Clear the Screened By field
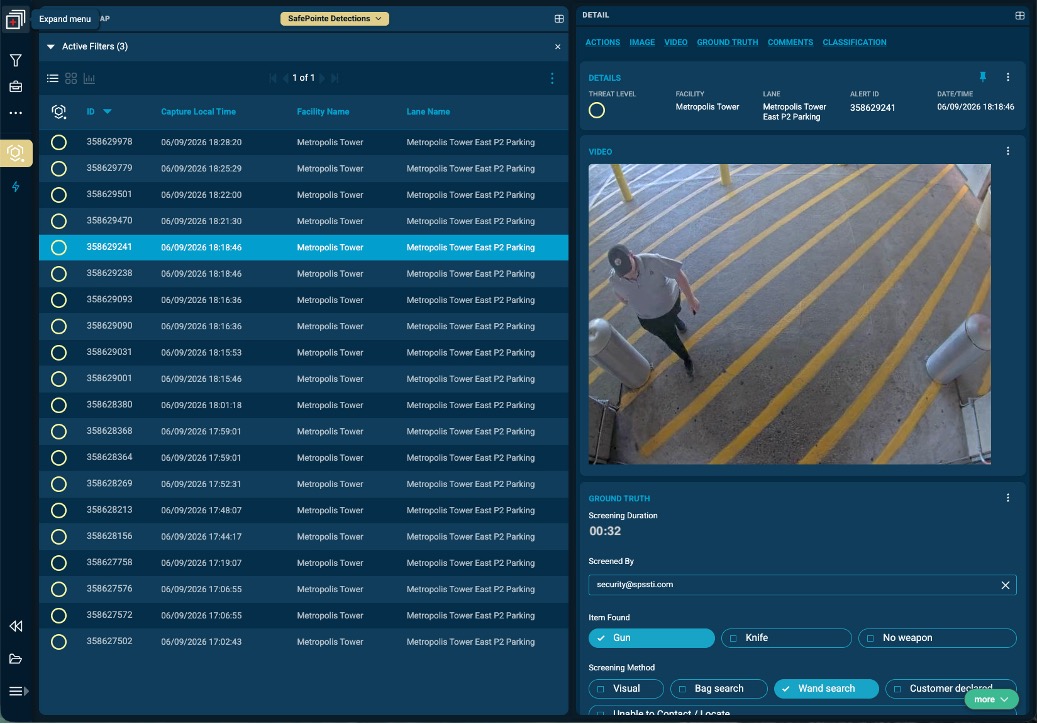The width and height of the screenshot is (1038, 724). tap(1006, 586)
